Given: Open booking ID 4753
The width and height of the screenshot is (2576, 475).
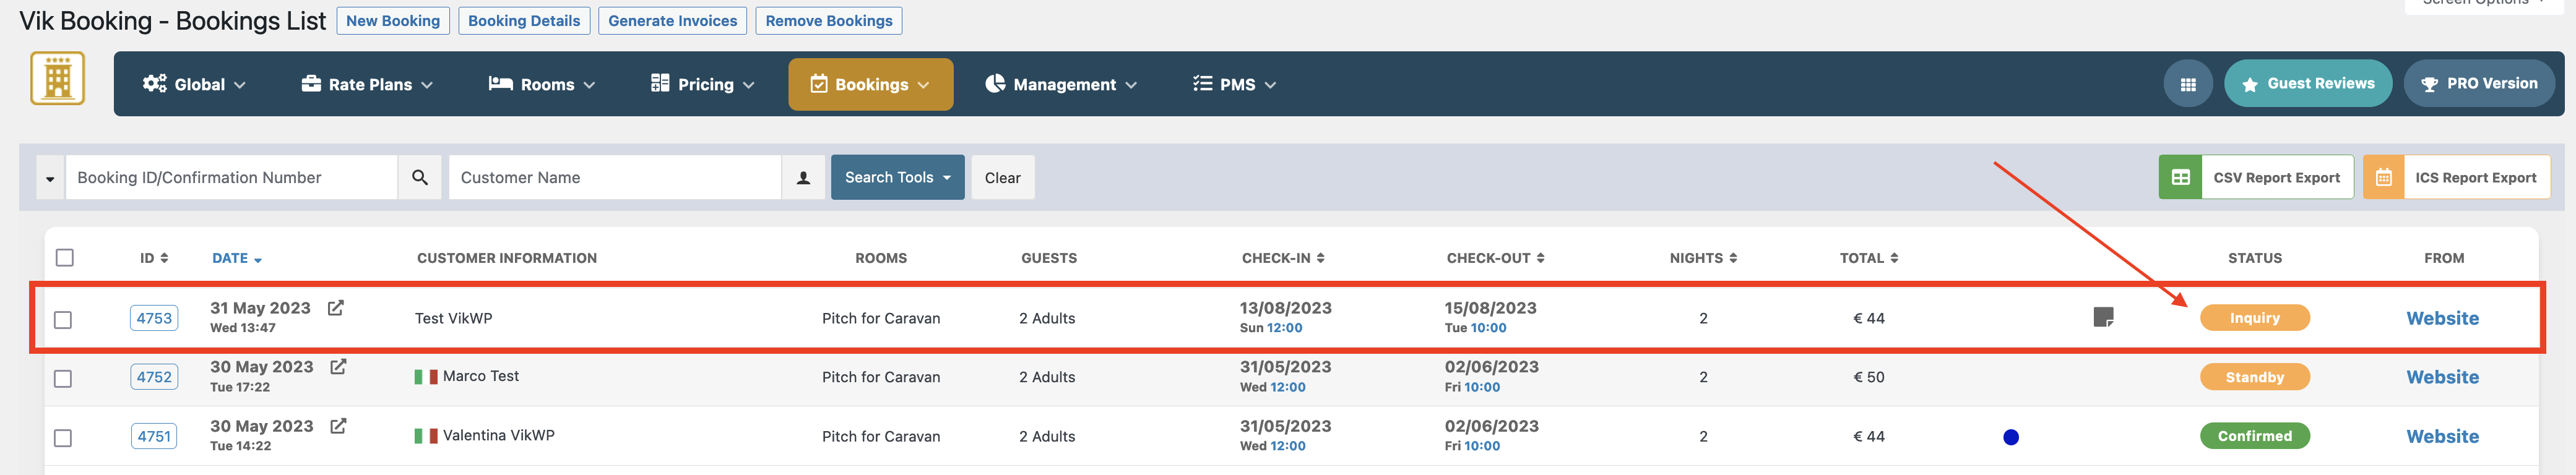Looking at the screenshot, I should (x=154, y=318).
